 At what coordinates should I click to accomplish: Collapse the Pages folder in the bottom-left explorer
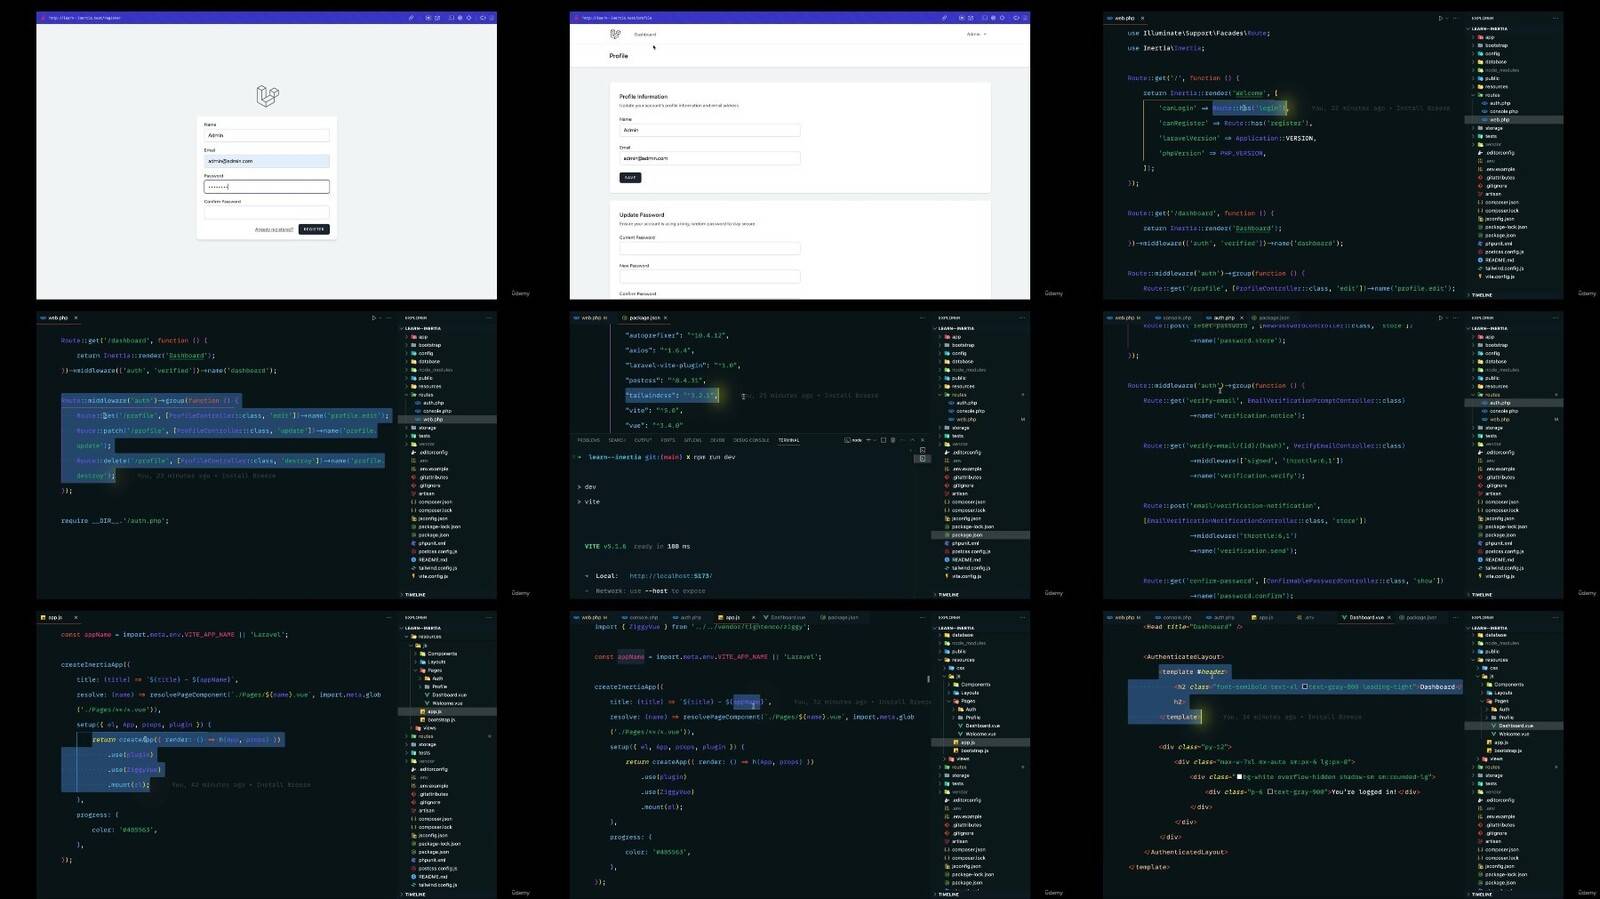coord(434,670)
